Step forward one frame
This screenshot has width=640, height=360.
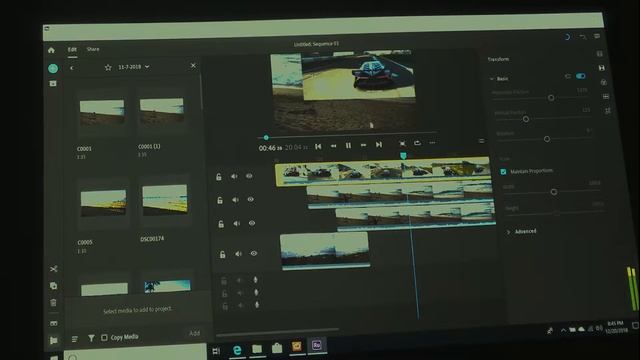pos(363,145)
